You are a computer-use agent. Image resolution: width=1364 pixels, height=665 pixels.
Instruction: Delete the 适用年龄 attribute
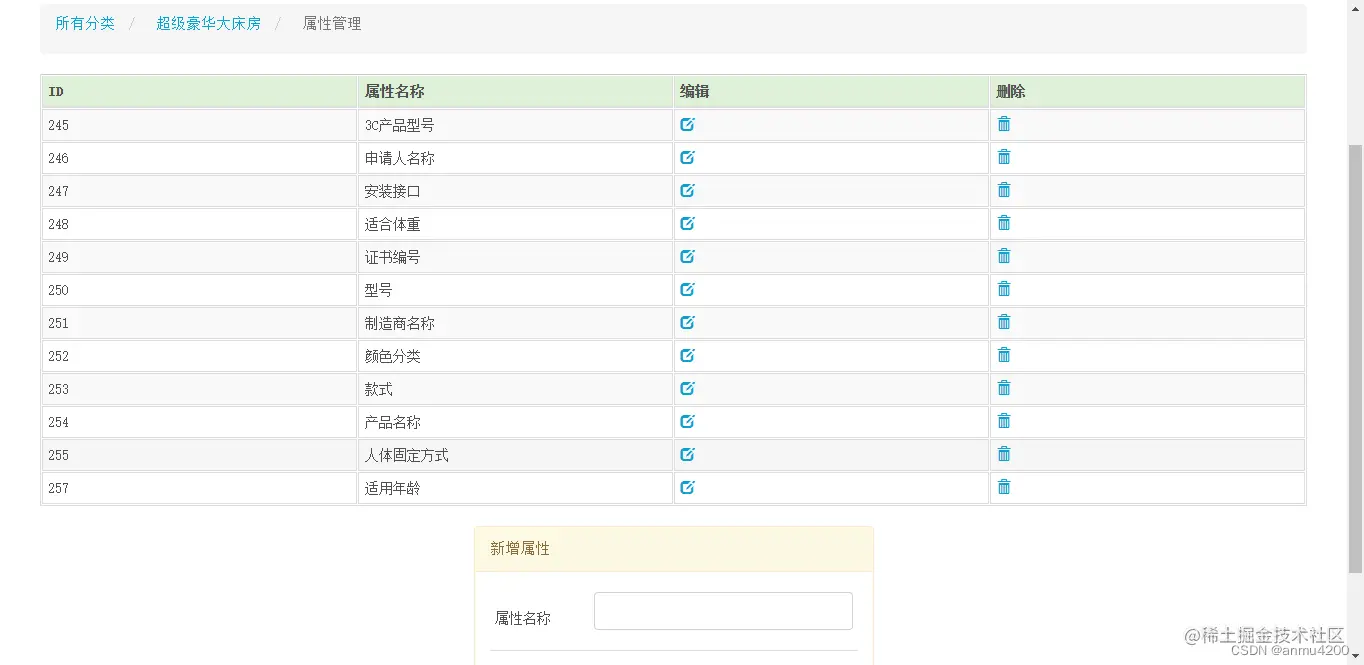[x=1004, y=487]
